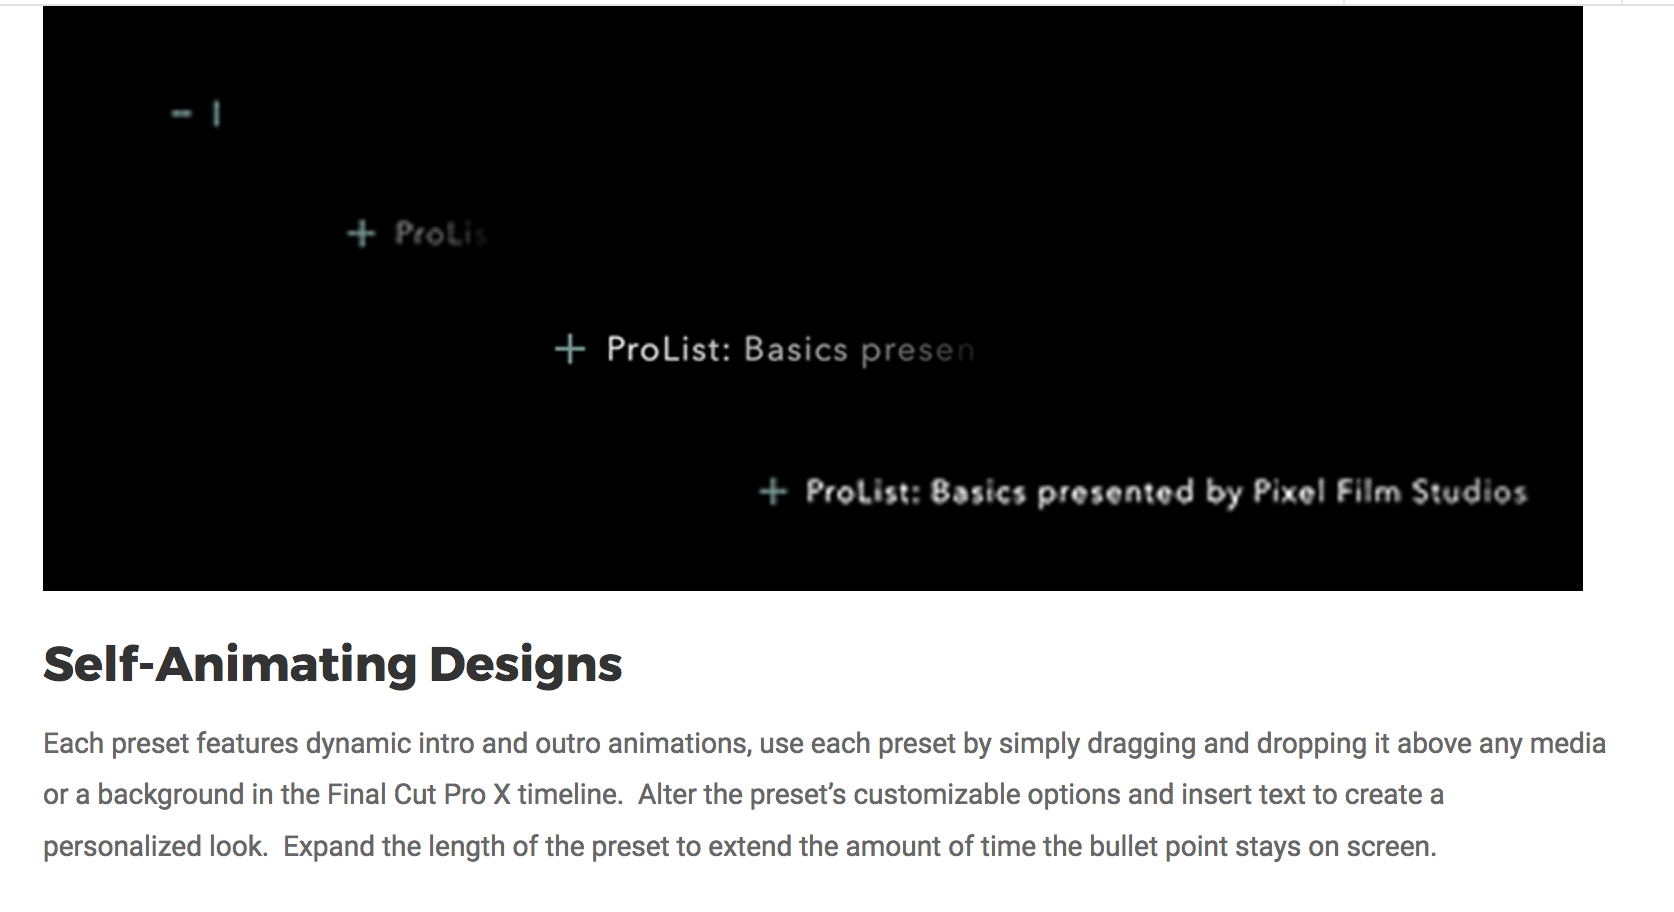Click "Pixel Film Studios" in the preview

[x=1390, y=491]
